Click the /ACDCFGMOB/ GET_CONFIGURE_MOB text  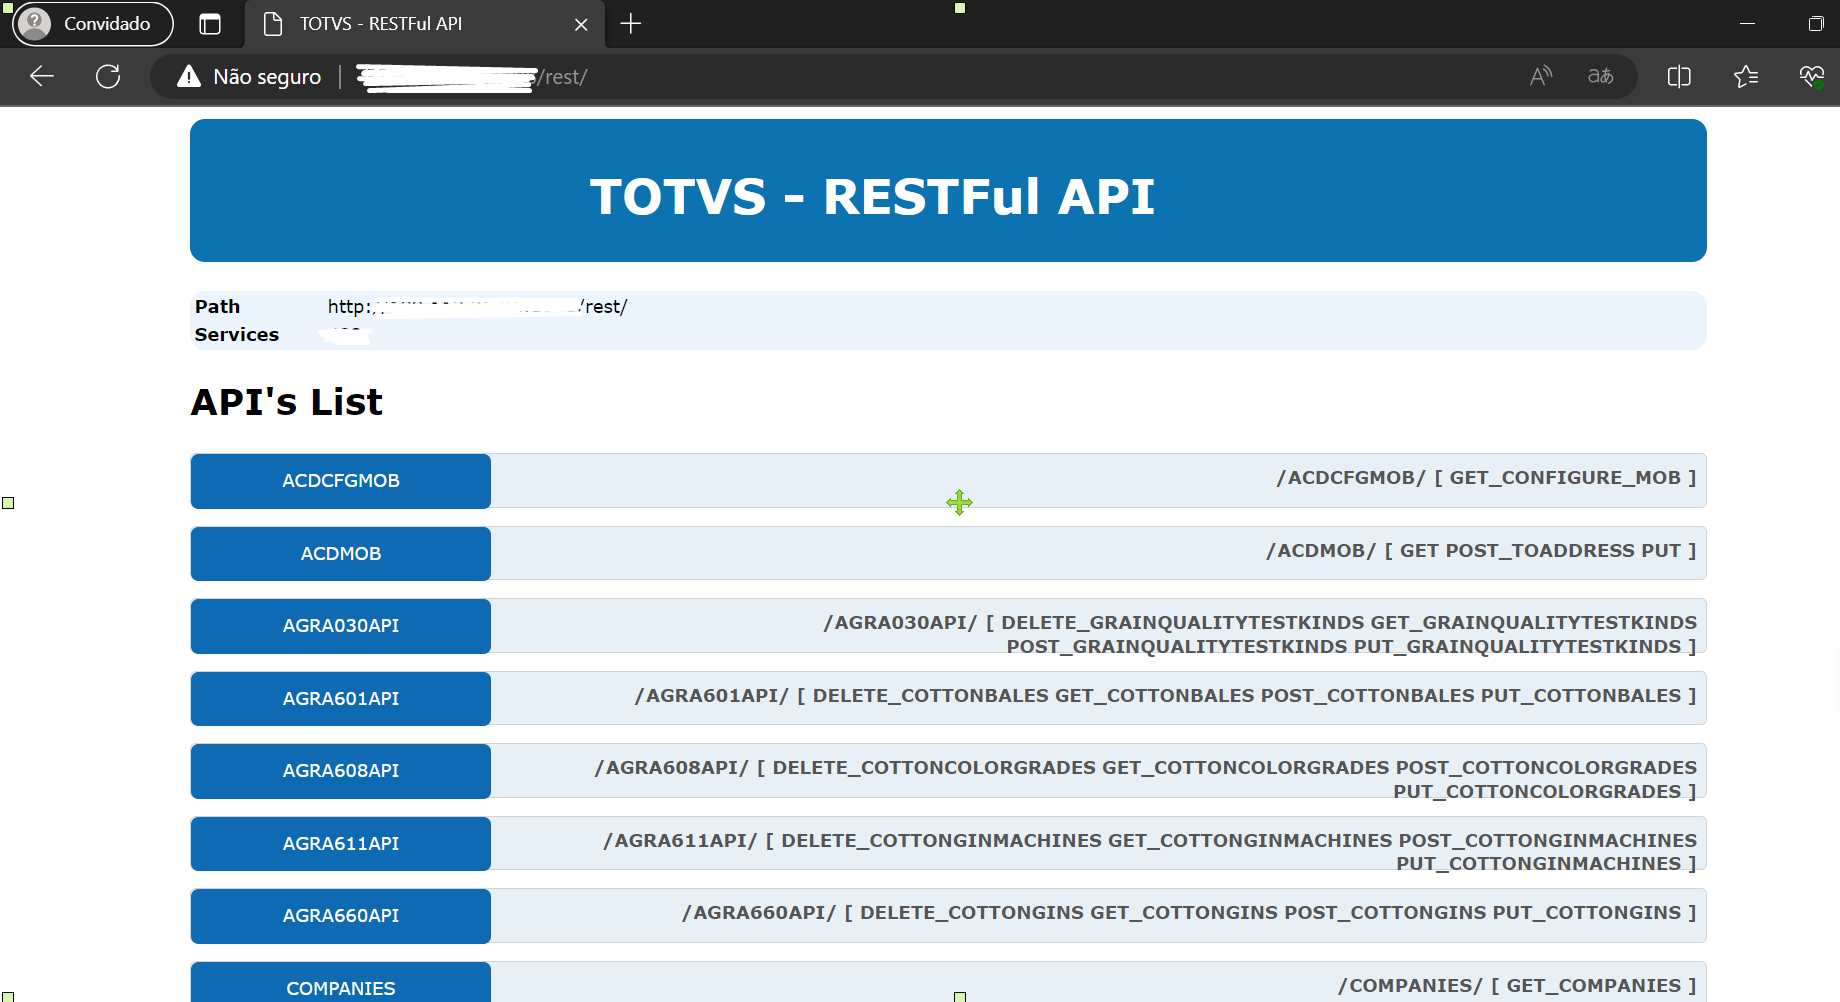pyautogui.click(x=1486, y=478)
